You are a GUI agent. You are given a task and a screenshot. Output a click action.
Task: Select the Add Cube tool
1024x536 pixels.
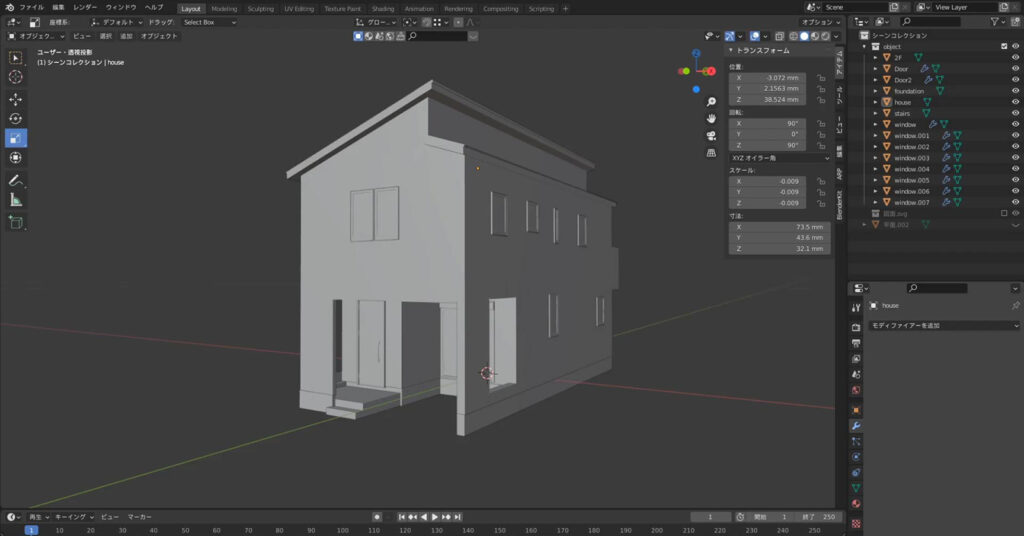click(x=16, y=222)
